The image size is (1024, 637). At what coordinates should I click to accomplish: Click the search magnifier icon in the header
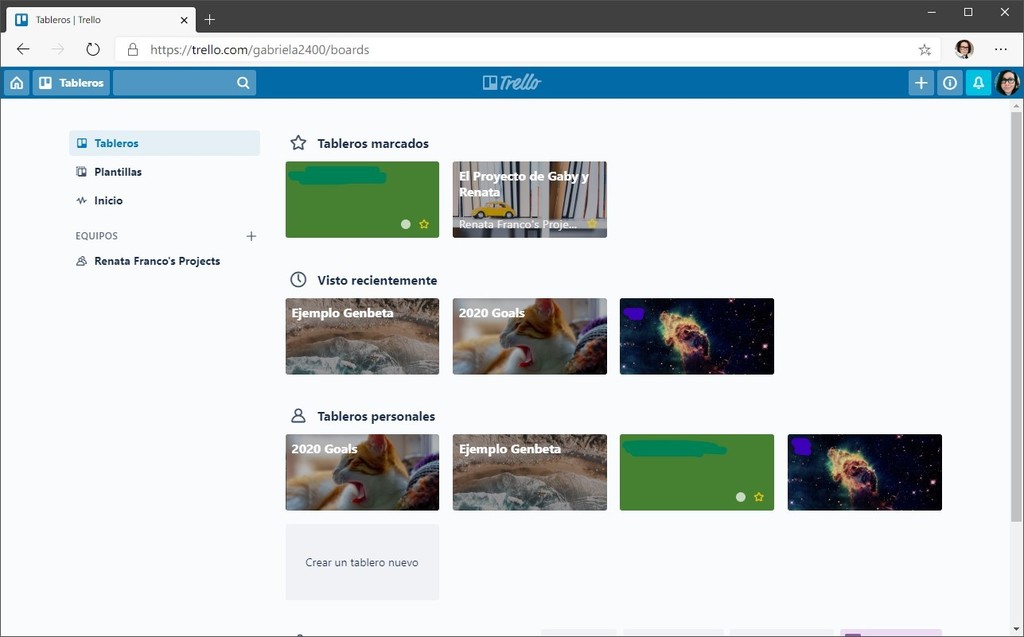point(242,82)
